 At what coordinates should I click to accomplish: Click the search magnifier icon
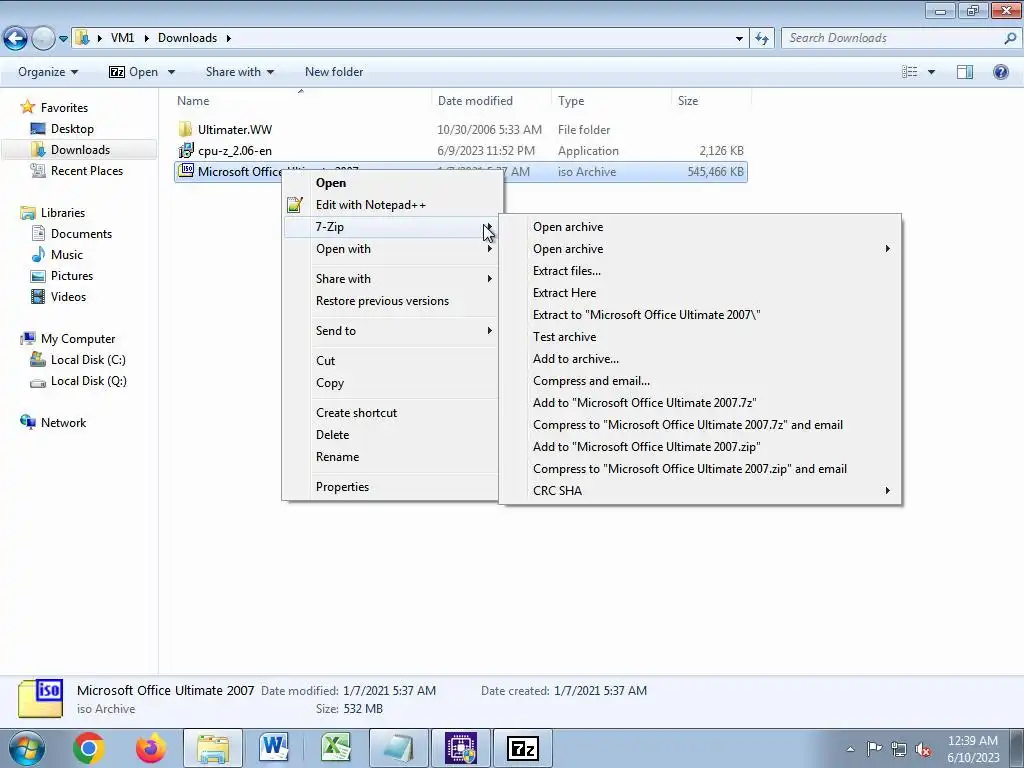pyautogui.click(x=1010, y=38)
